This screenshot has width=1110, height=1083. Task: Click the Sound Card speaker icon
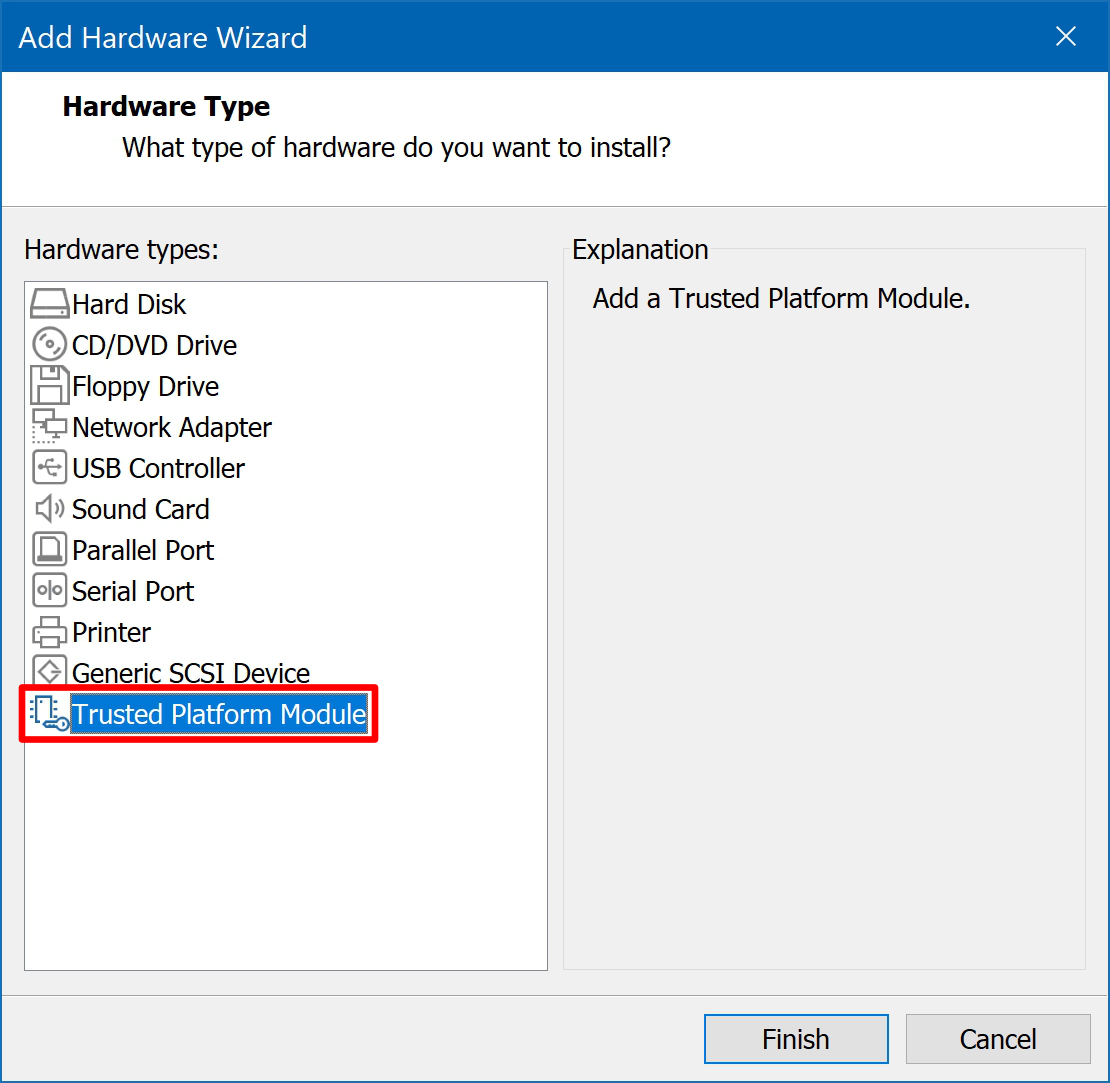[x=50, y=509]
